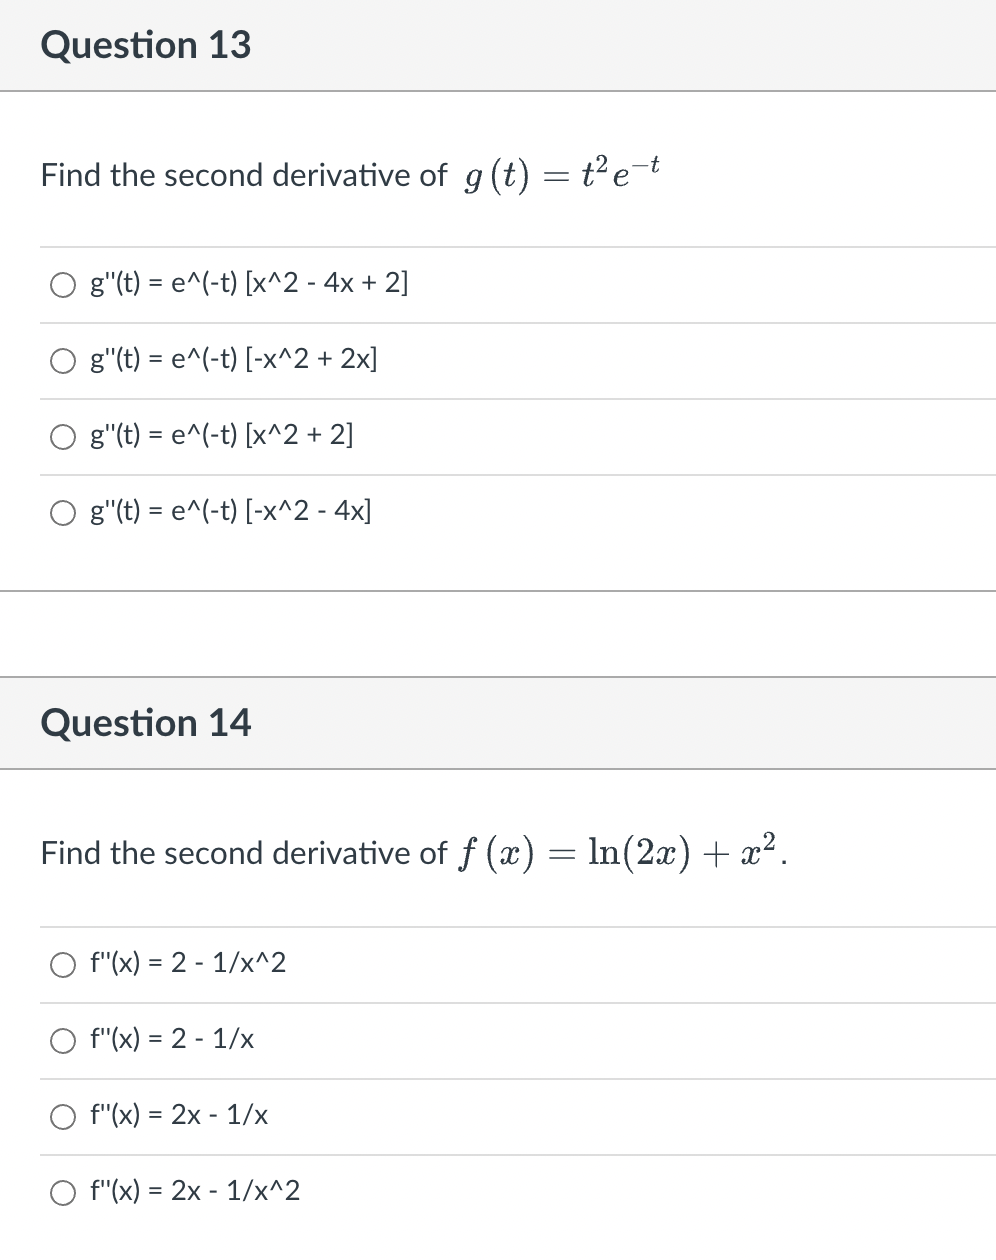Click answer text "g''(t) = e^(-t) [x^2 - 4x + 2]"
Screen dimensions: 996x1260
click(x=249, y=284)
